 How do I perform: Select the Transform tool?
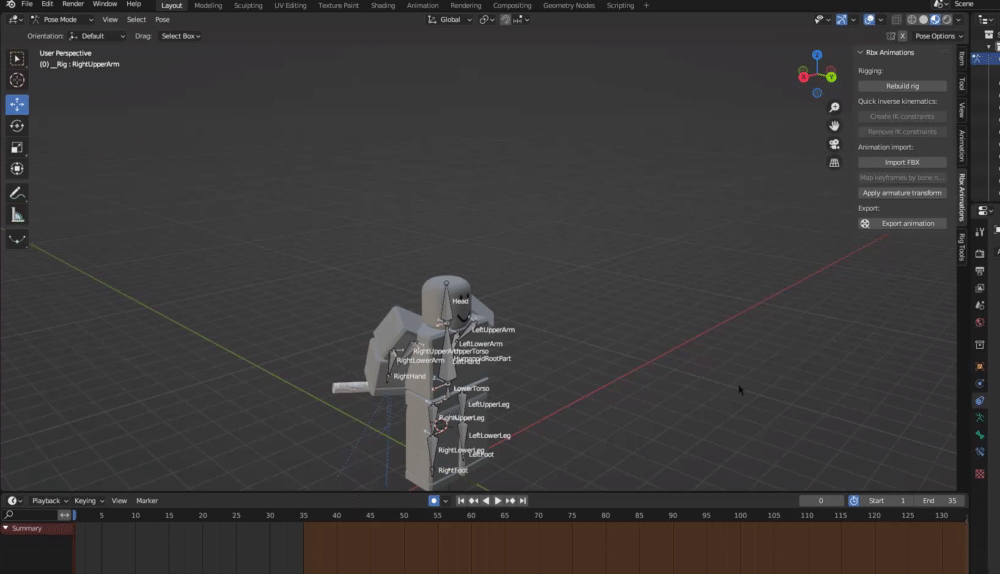(x=17, y=169)
